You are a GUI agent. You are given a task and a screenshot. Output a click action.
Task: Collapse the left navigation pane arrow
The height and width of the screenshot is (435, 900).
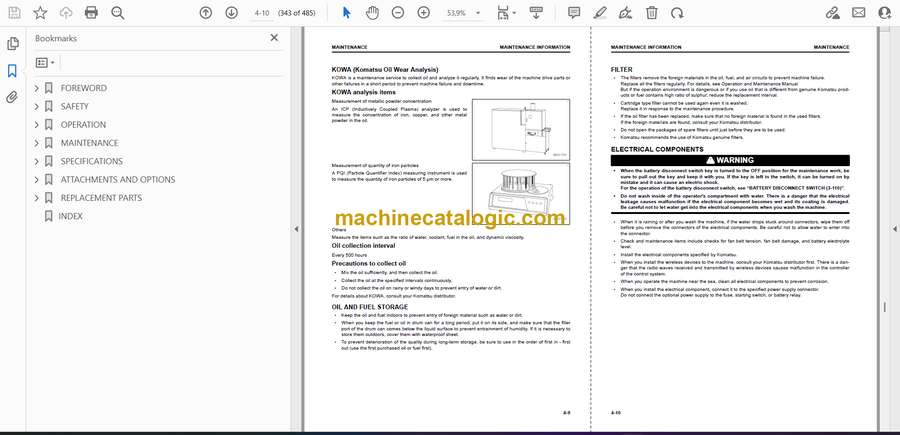click(x=296, y=229)
